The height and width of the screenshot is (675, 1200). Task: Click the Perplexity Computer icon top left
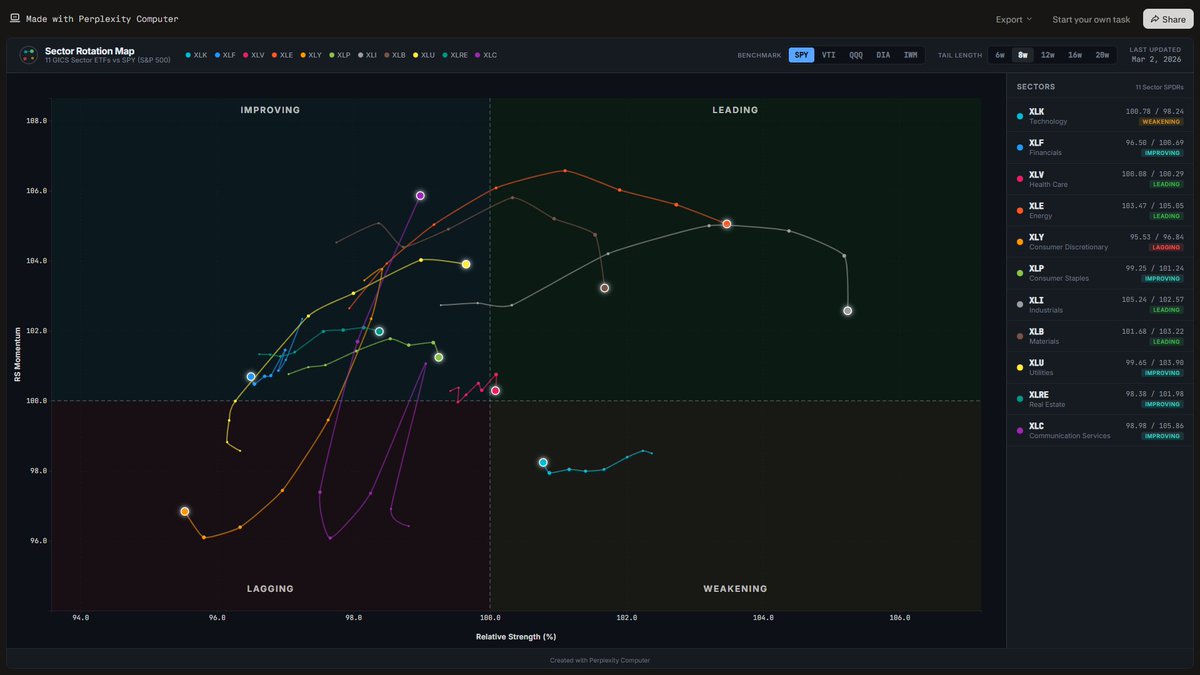14,18
